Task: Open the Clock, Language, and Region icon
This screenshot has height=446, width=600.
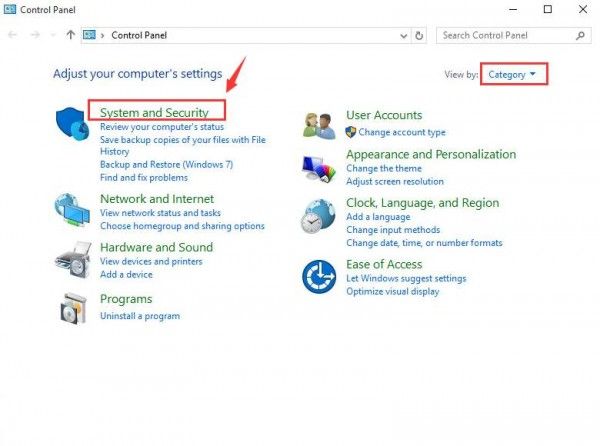Action: 318,216
